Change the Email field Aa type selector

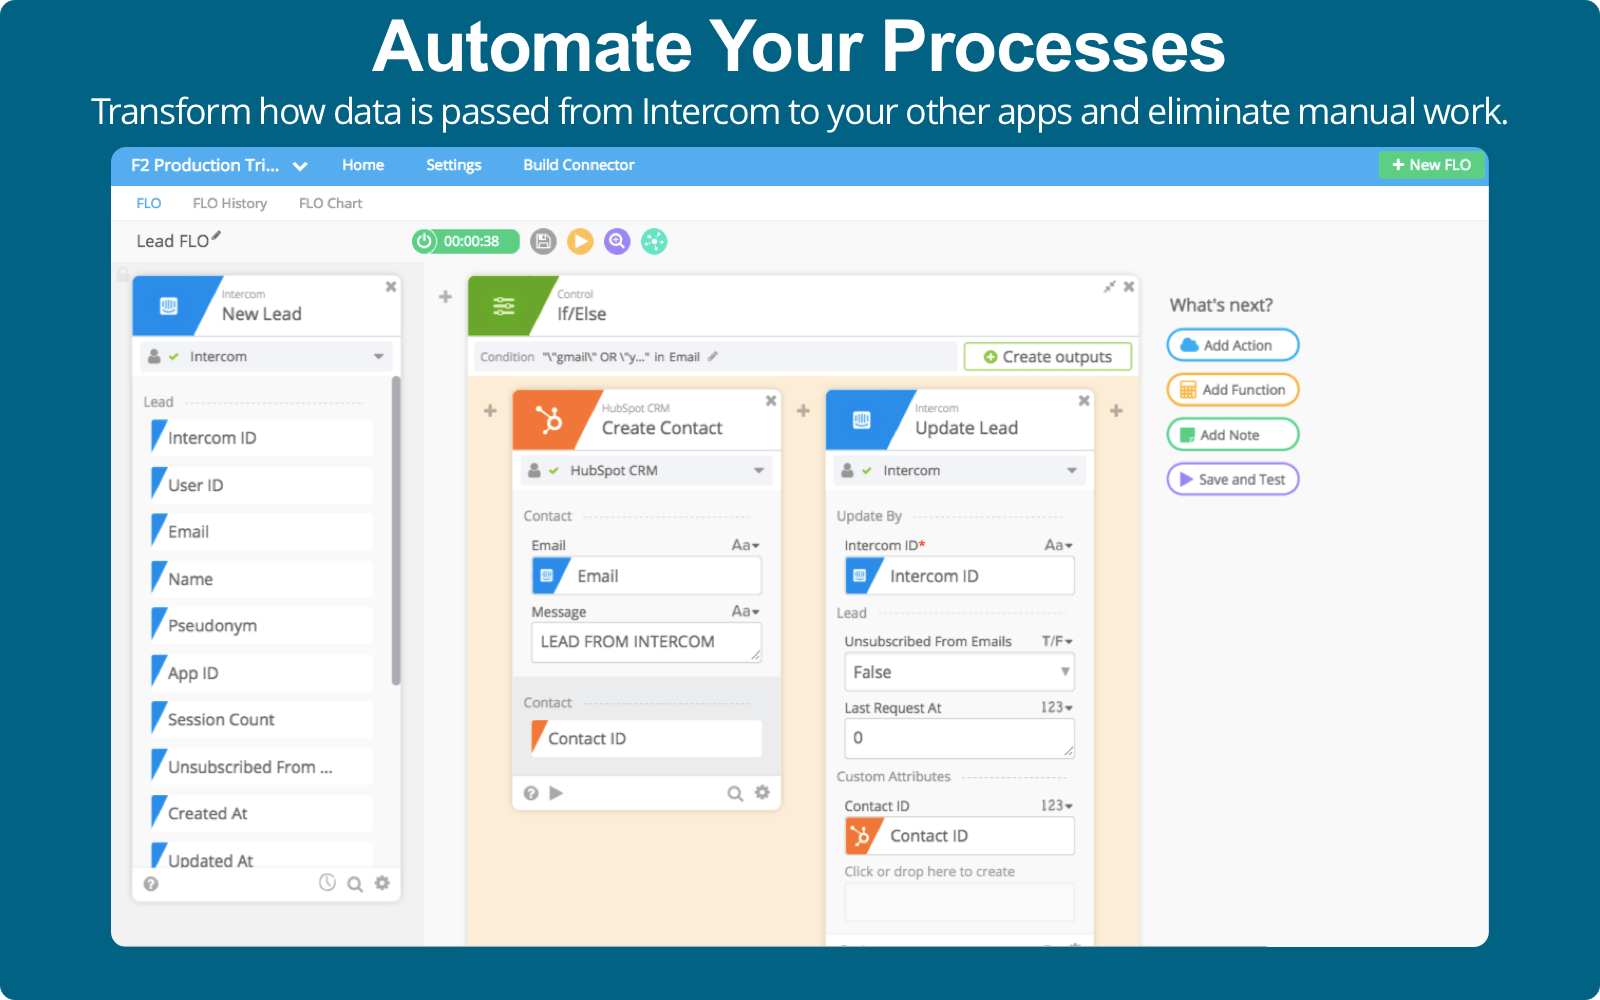pos(745,545)
